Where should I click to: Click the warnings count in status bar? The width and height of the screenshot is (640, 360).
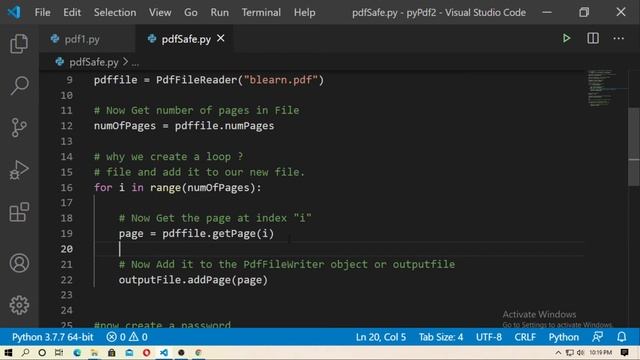pyautogui.click(x=138, y=337)
